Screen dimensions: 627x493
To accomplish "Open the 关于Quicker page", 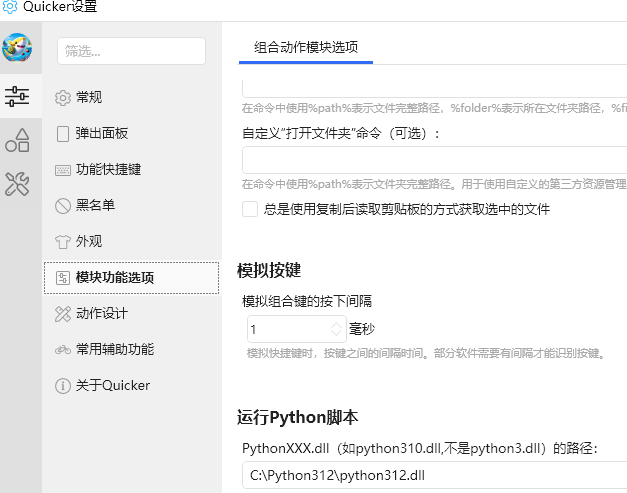I will [132, 385].
